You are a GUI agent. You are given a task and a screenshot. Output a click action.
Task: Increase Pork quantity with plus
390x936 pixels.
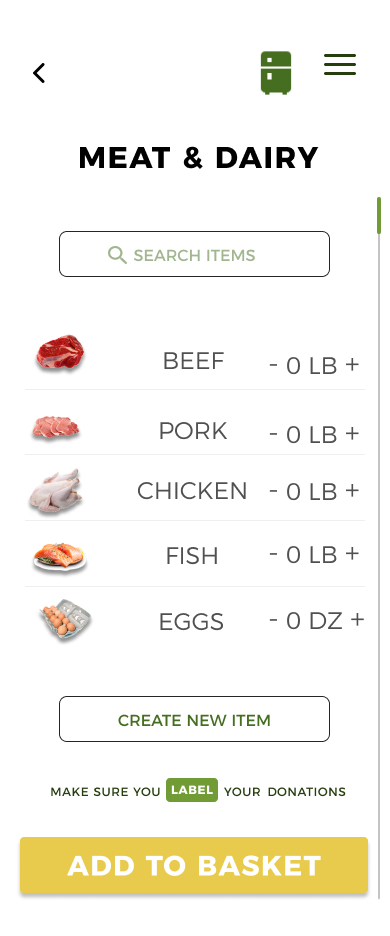[x=352, y=433]
